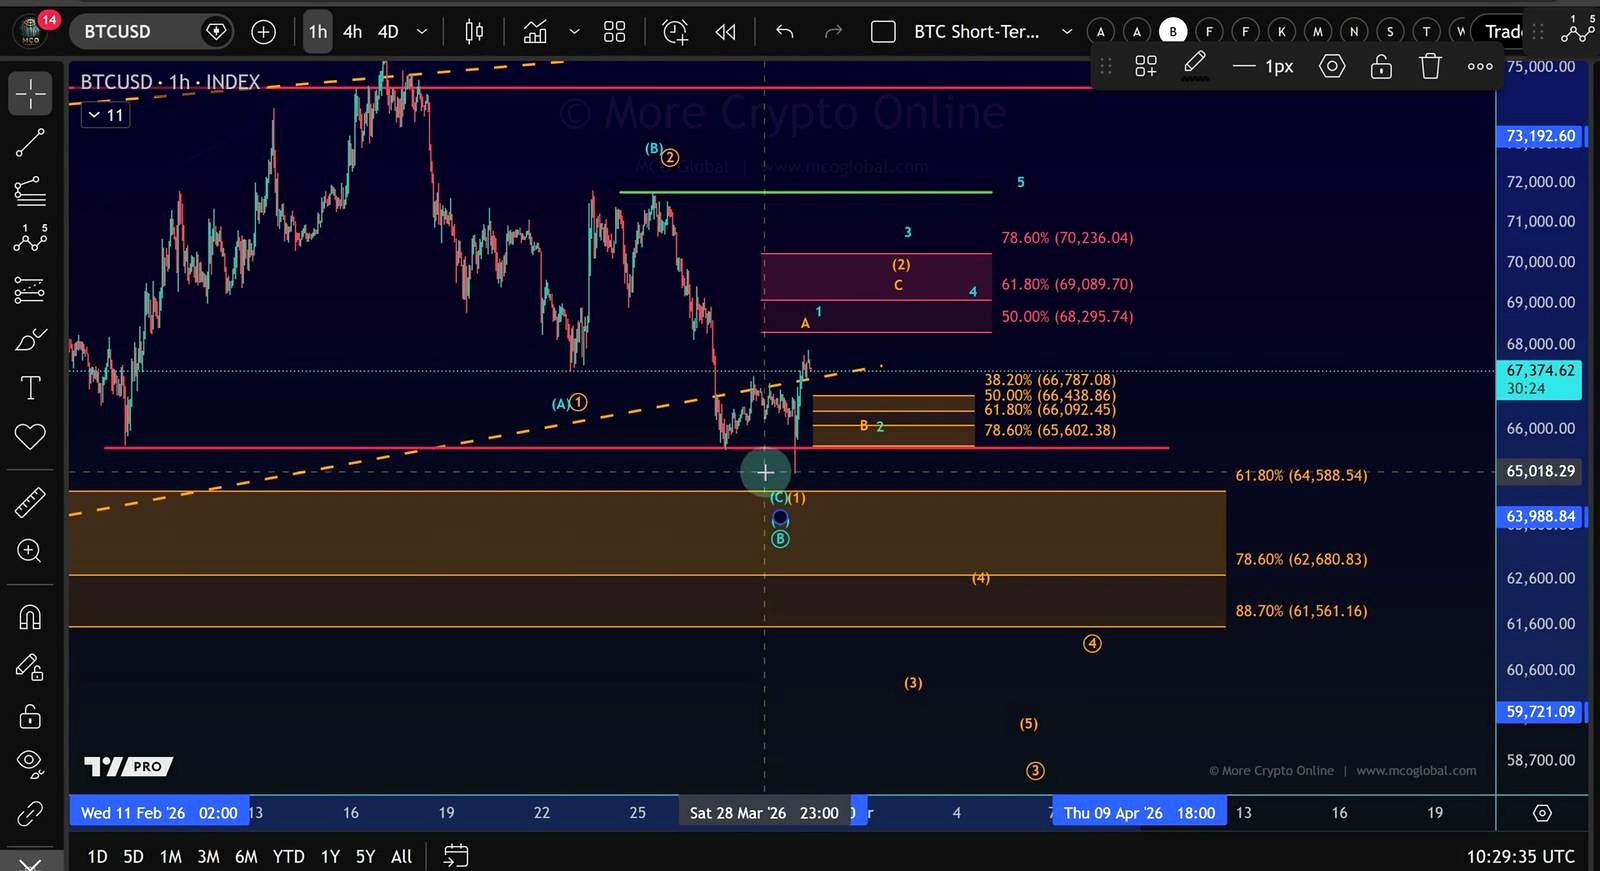This screenshot has height=871, width=1600.
Task: Open drawing templates in floating toolbar
Action: coord(1146,66)
